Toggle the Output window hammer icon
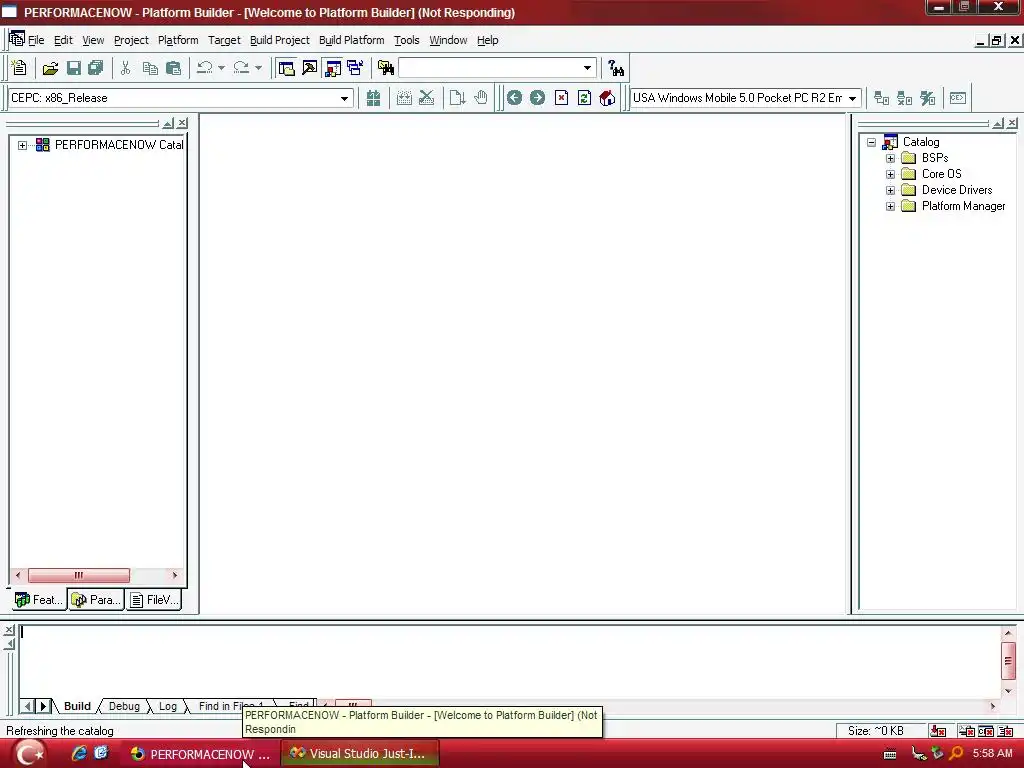This screenshot has width=1024, height=768. (x=310, y=67)
